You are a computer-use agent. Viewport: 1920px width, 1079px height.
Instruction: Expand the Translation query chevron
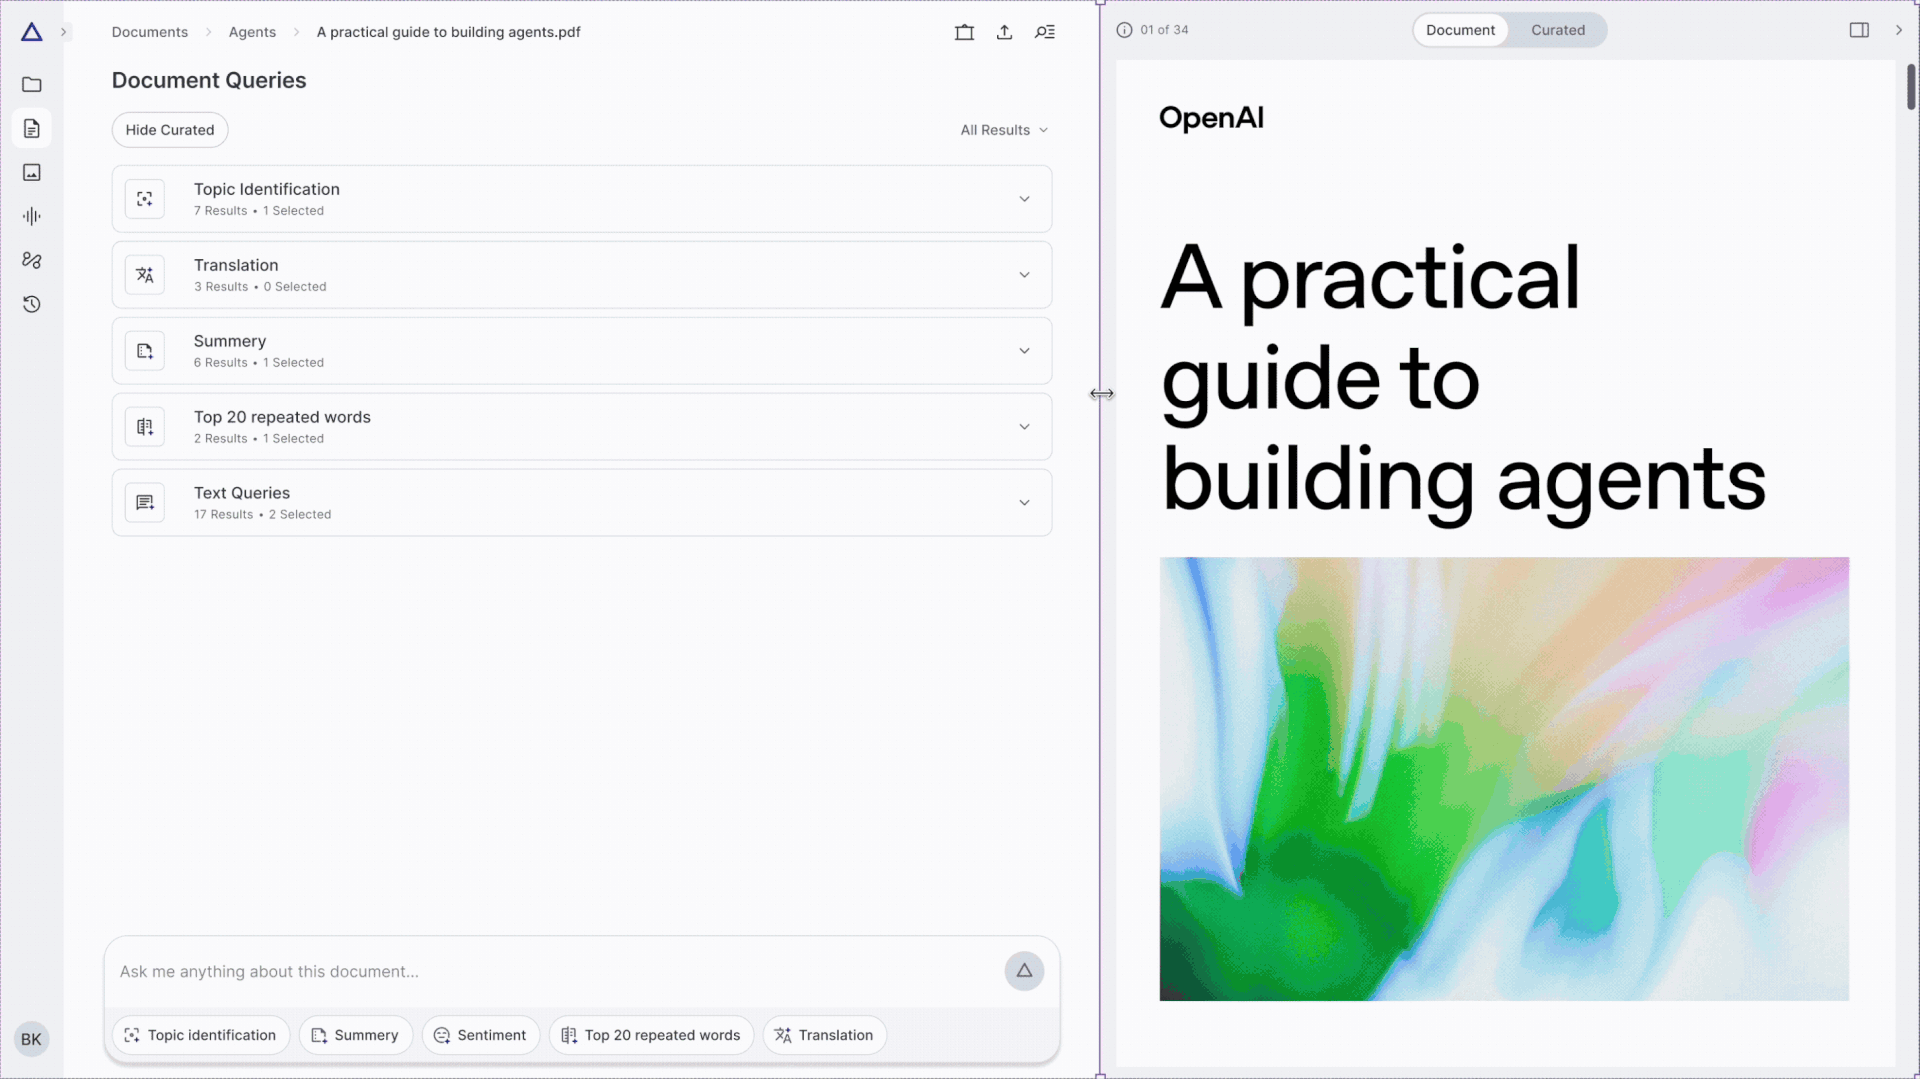(x=1024, y=275)
